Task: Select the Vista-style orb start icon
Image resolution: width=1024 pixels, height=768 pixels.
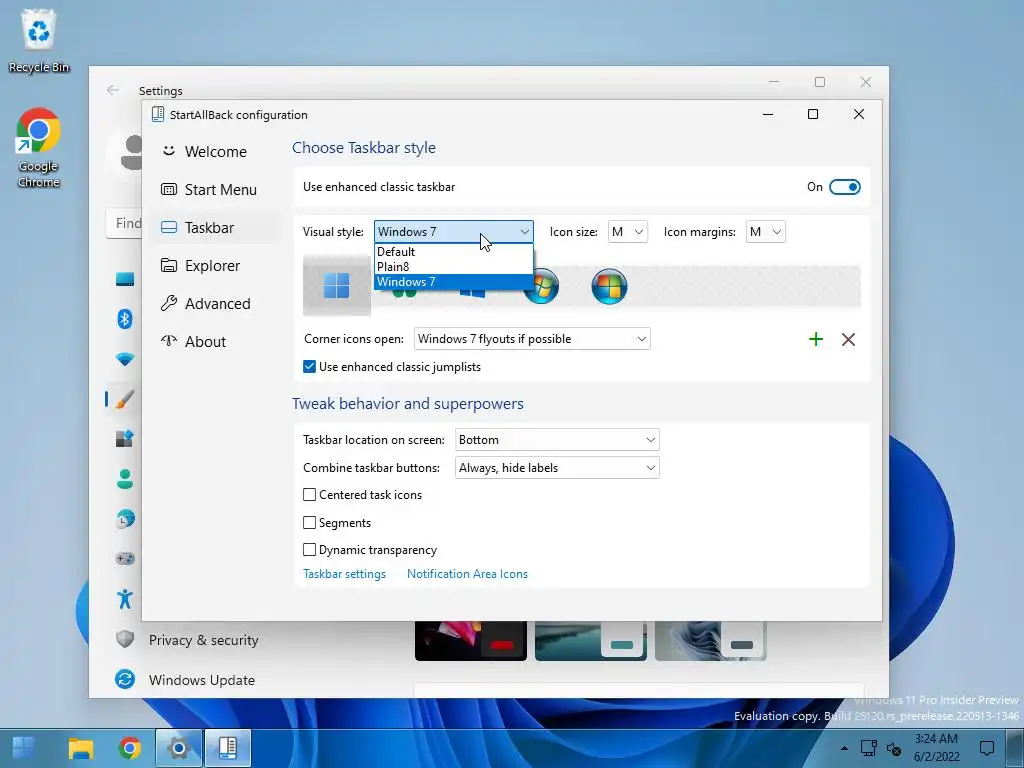Action: coord(542,289)
